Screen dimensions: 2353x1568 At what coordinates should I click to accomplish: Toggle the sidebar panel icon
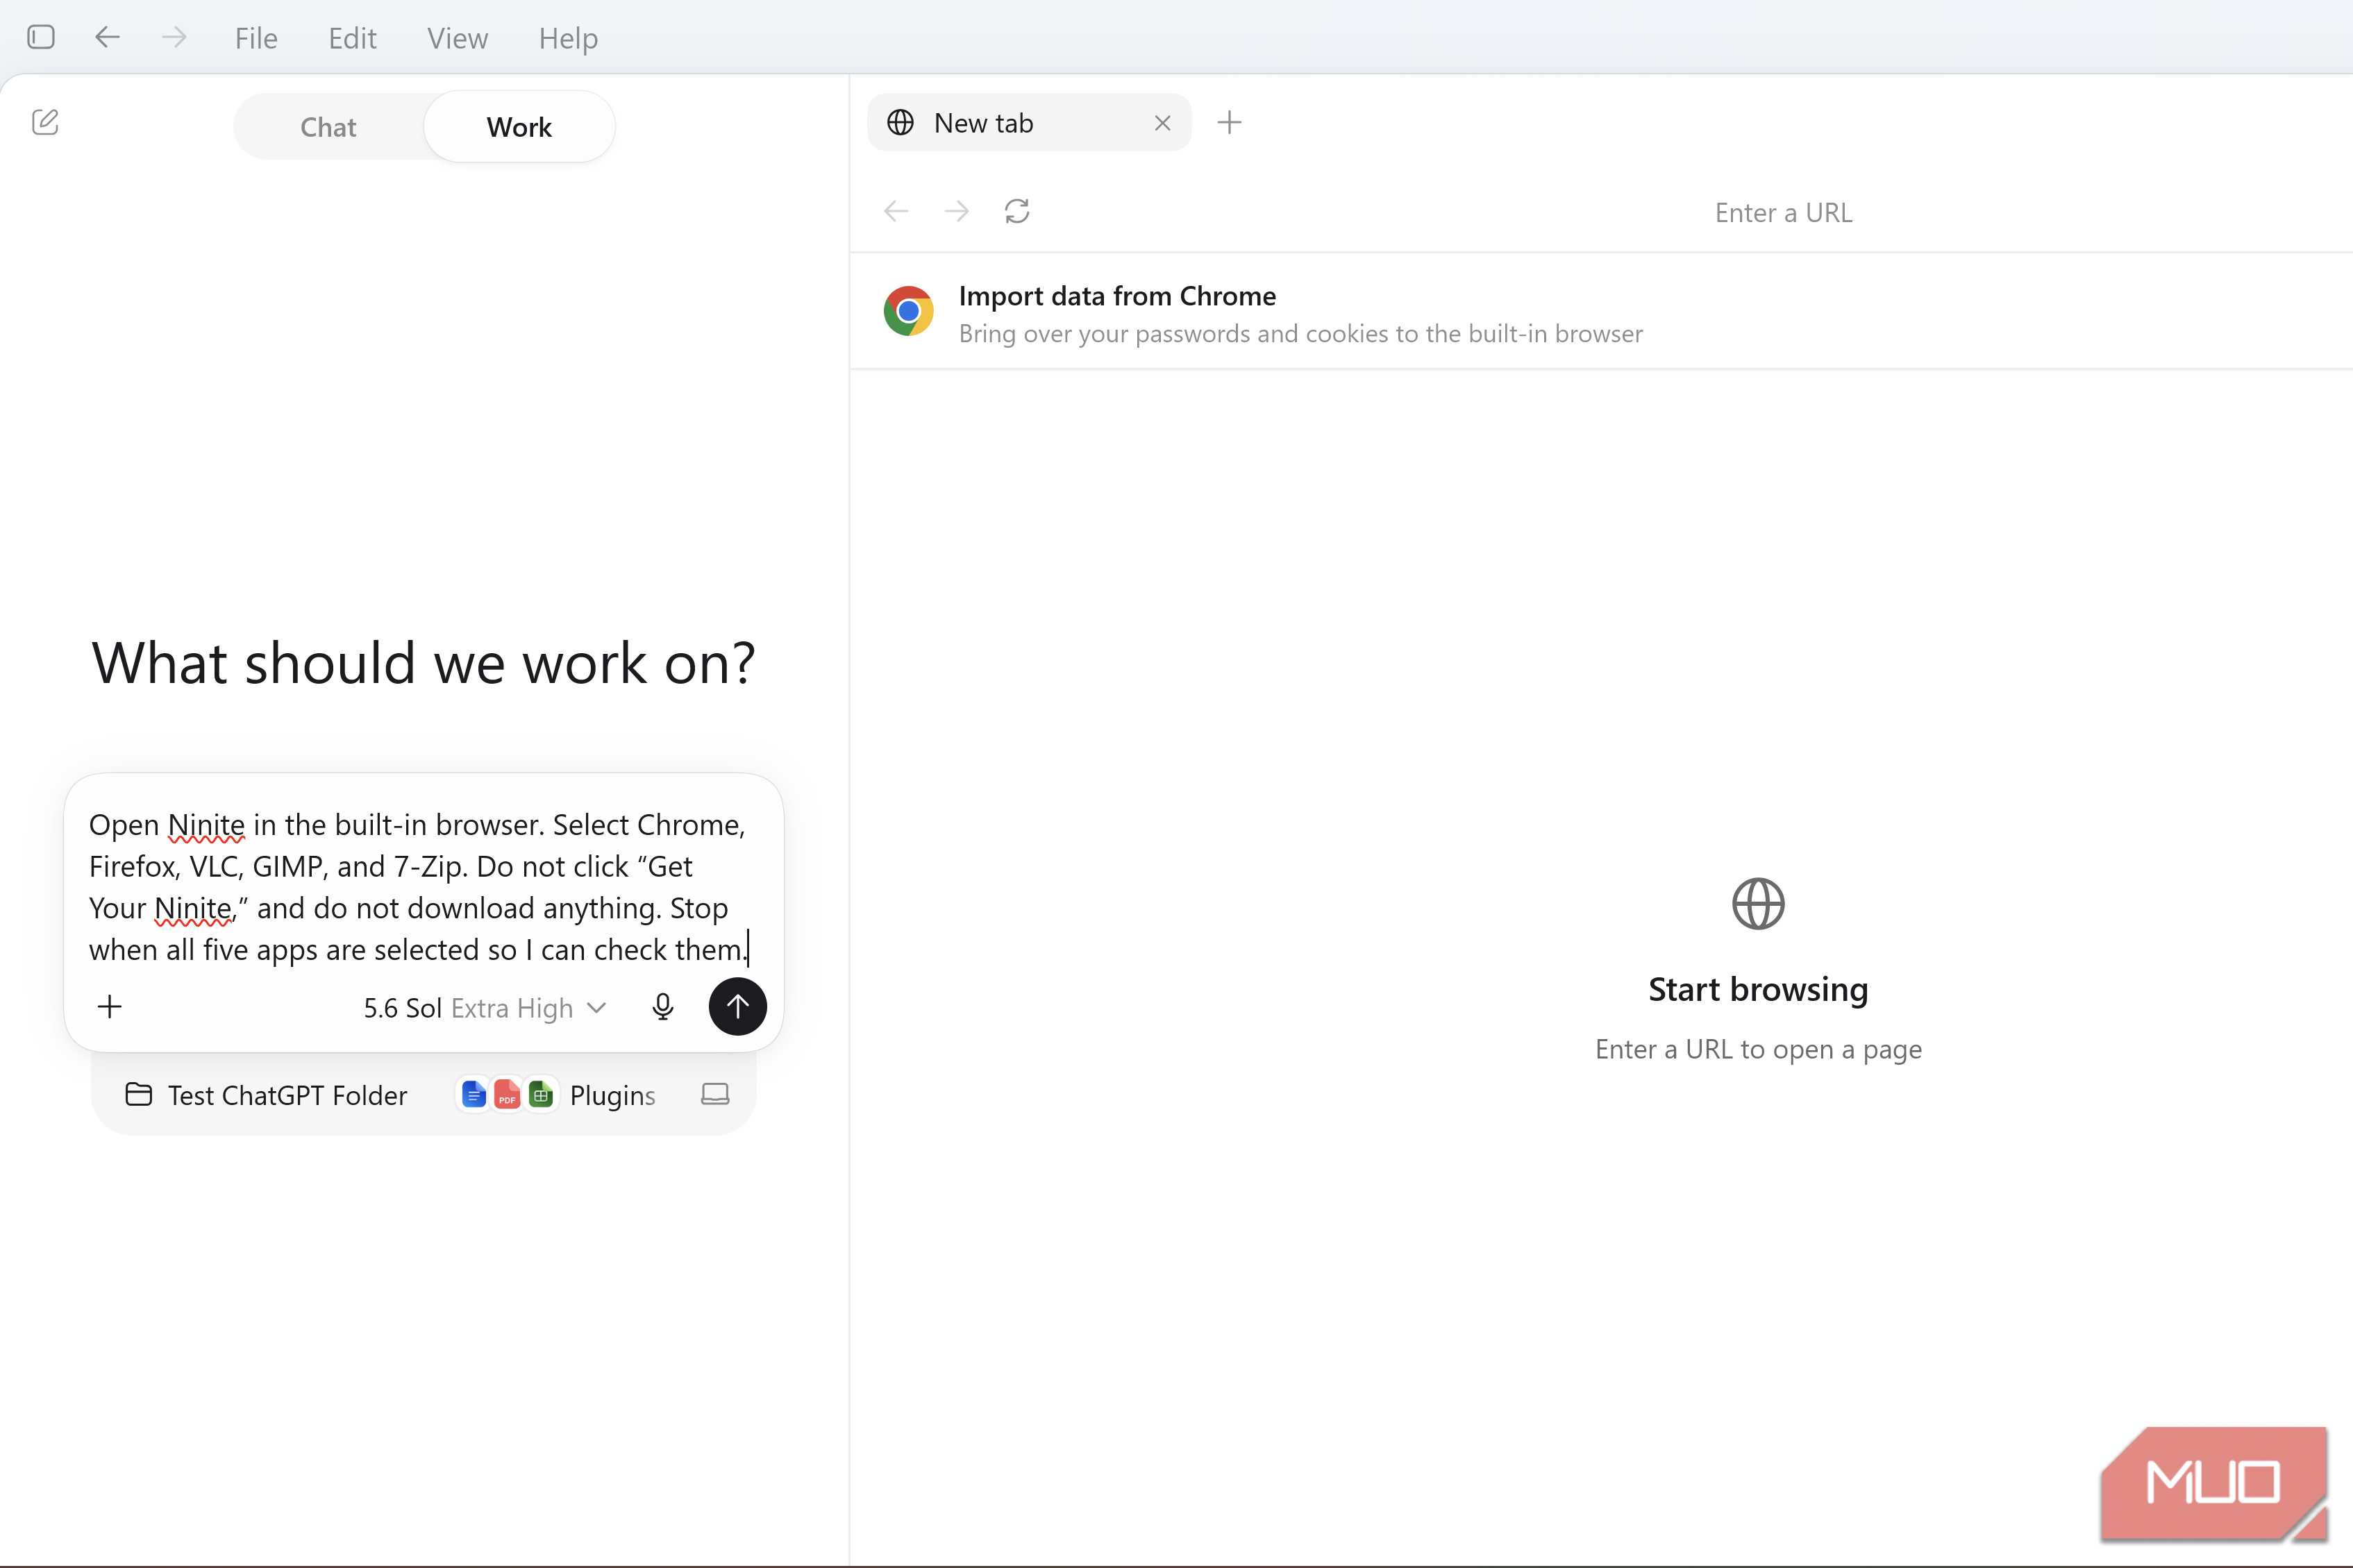pos(41,37)
